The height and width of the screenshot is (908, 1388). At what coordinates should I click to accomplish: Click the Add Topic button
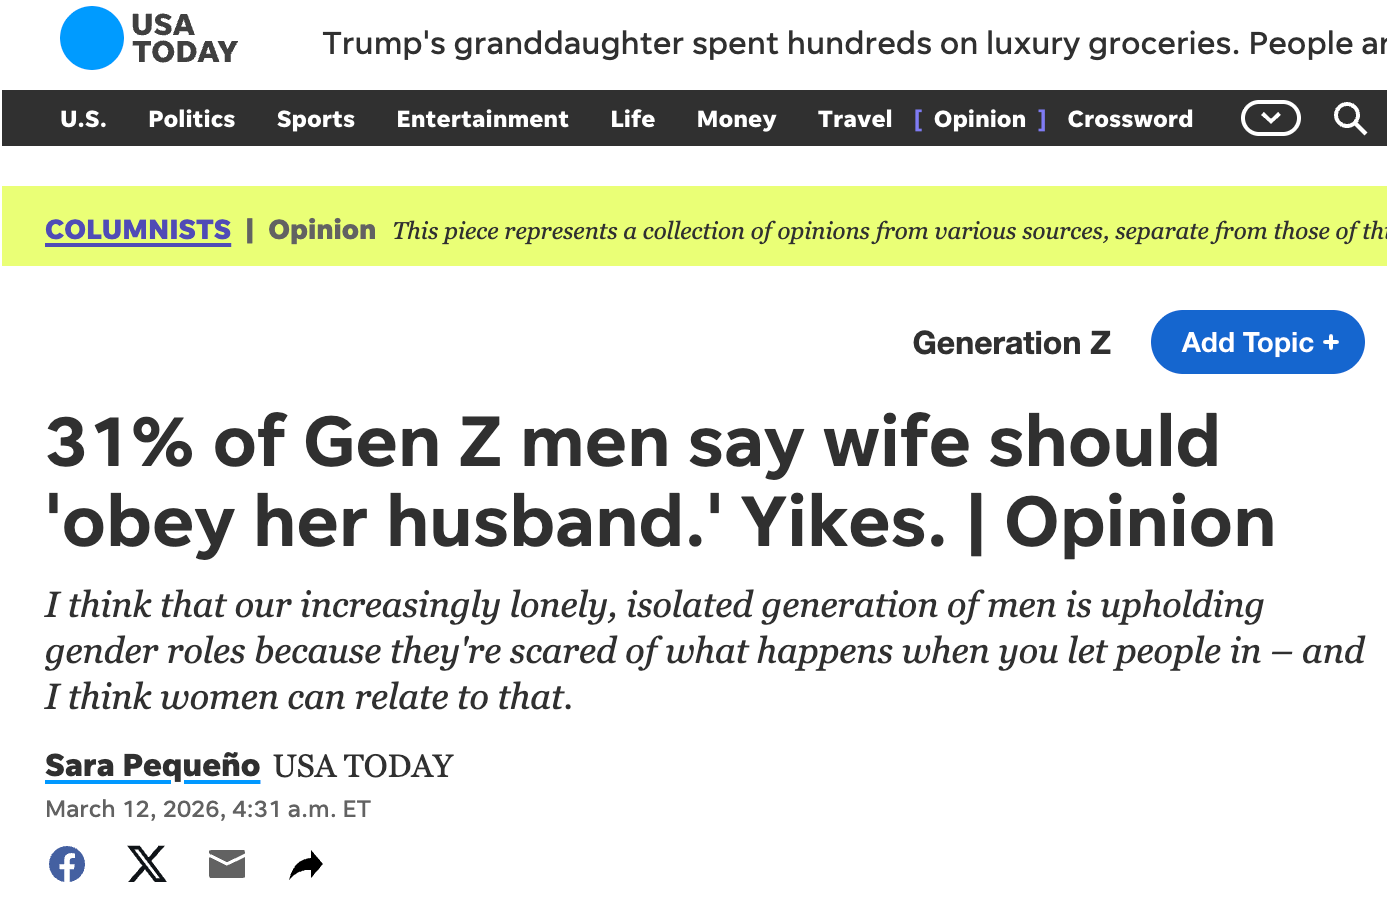coord(1258,342)
